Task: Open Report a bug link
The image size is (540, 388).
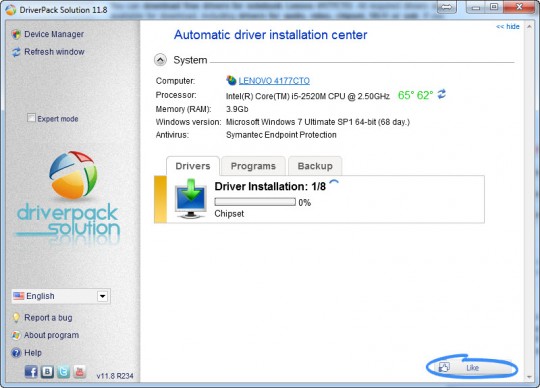Action: coord(48,317)
